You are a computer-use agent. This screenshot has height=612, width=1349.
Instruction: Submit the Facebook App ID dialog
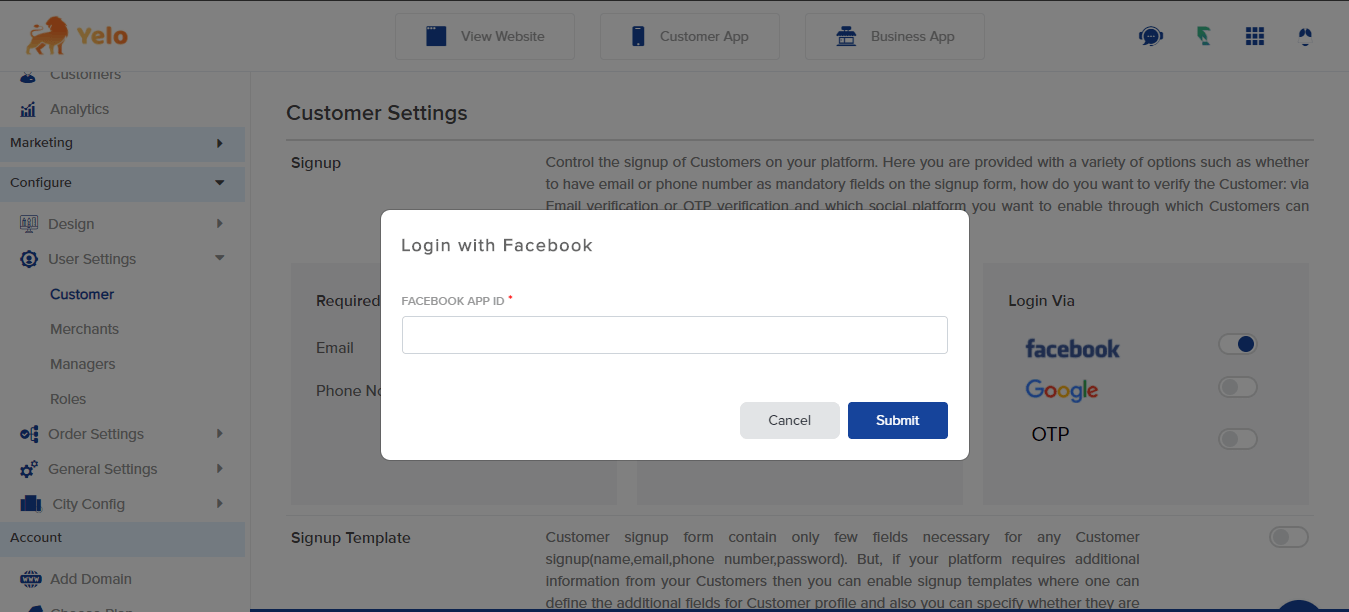(x=897, y=420)
